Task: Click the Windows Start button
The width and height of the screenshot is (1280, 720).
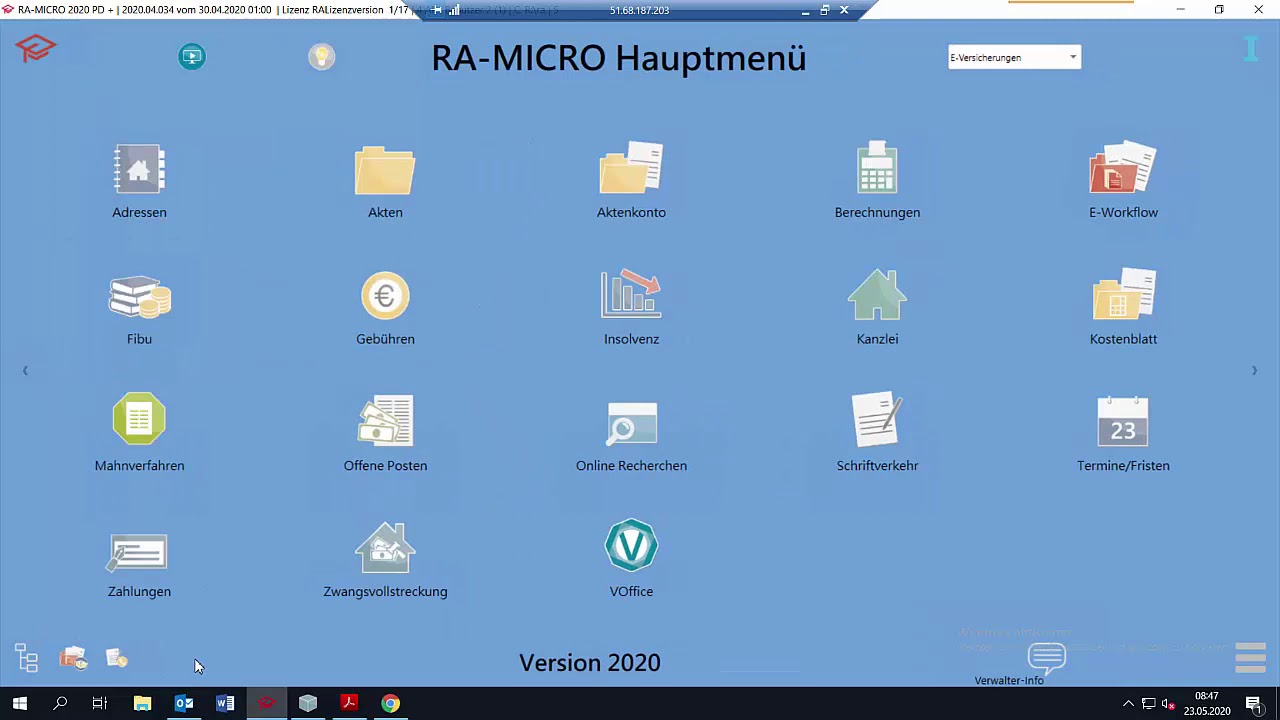Action: tap(20, 703)
